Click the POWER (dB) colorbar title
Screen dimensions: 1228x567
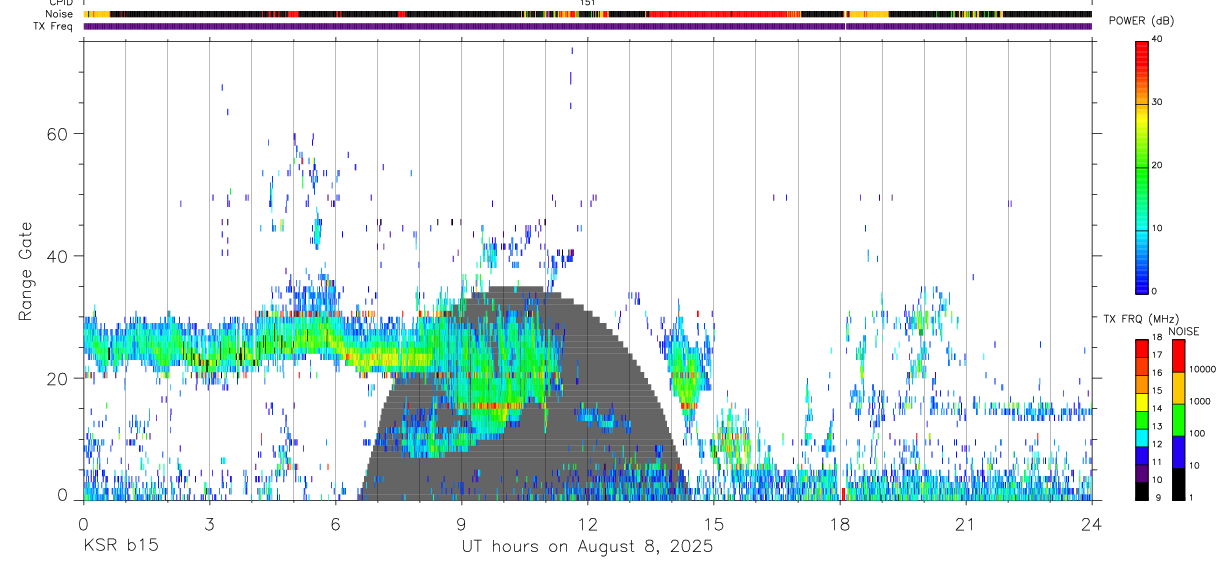pyautogui.click(x=1141, y=21)
